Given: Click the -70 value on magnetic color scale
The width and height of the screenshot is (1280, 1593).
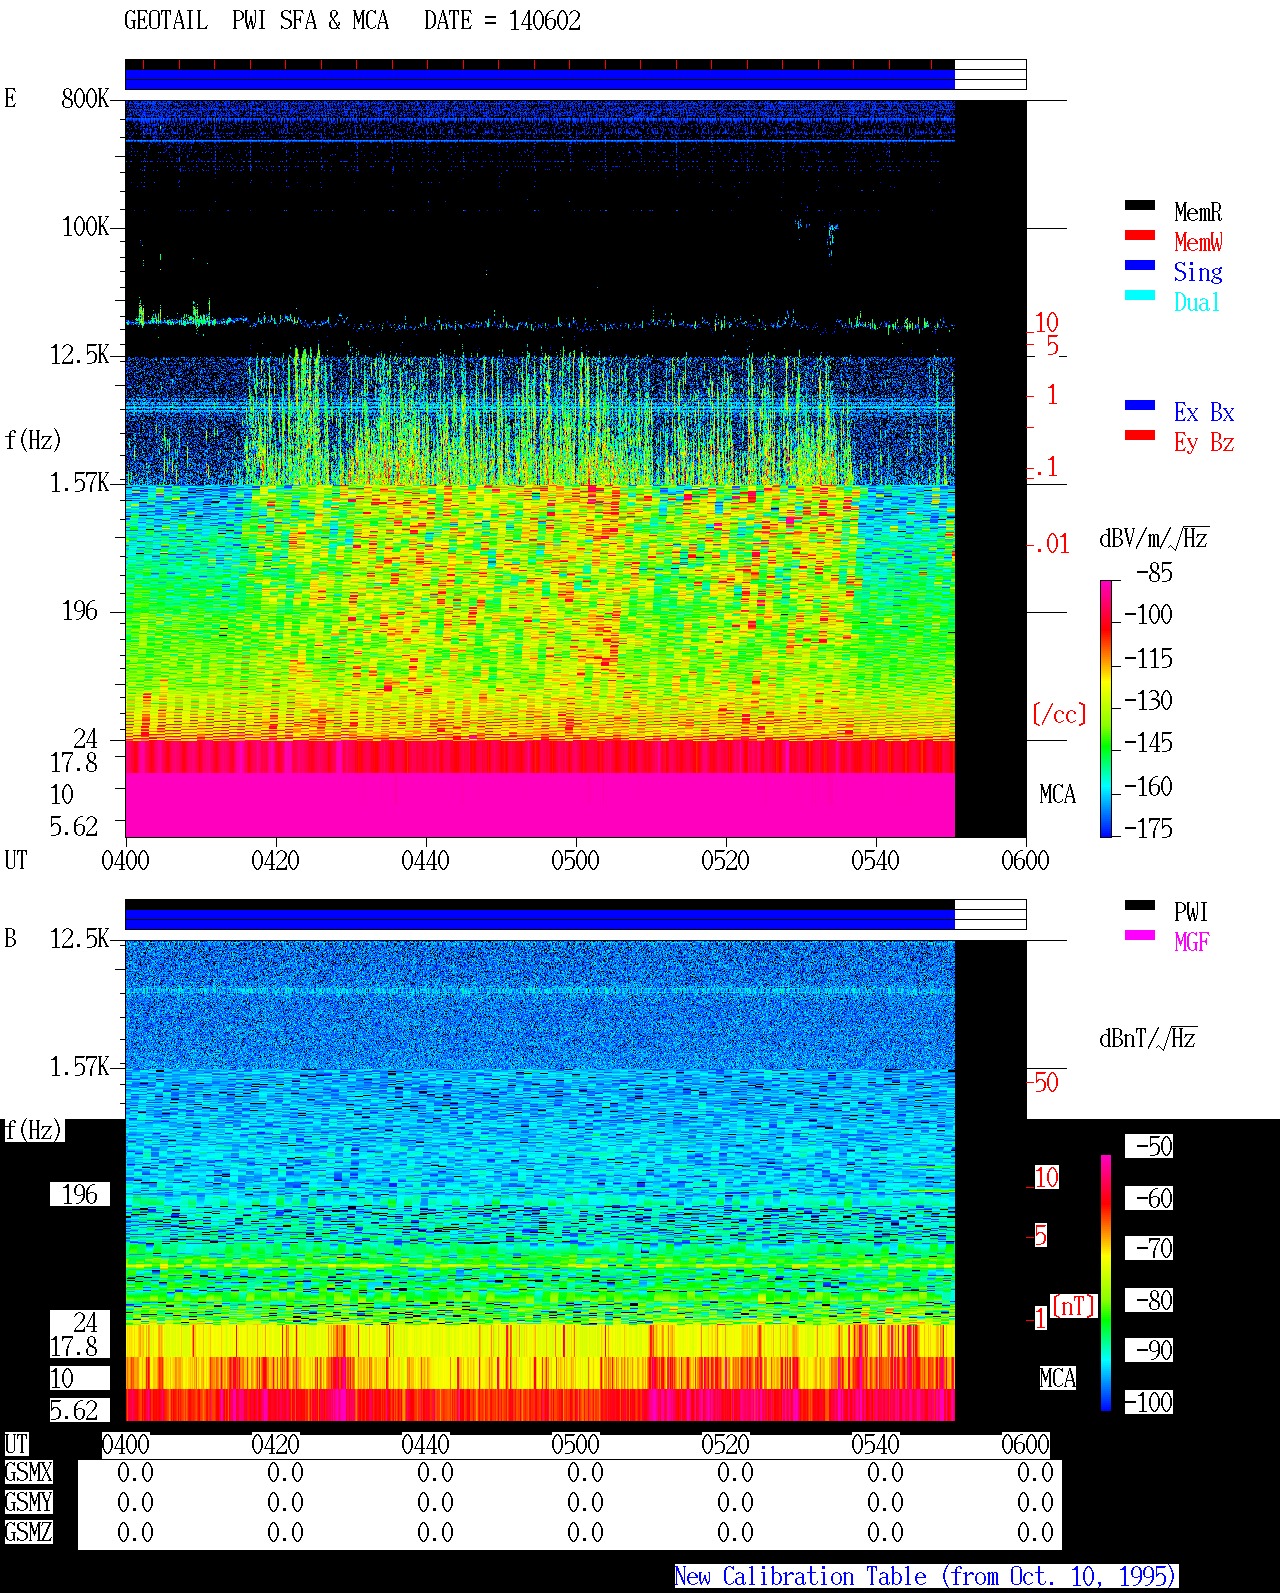Looking at the screenshot, I should point(1149,1248).
